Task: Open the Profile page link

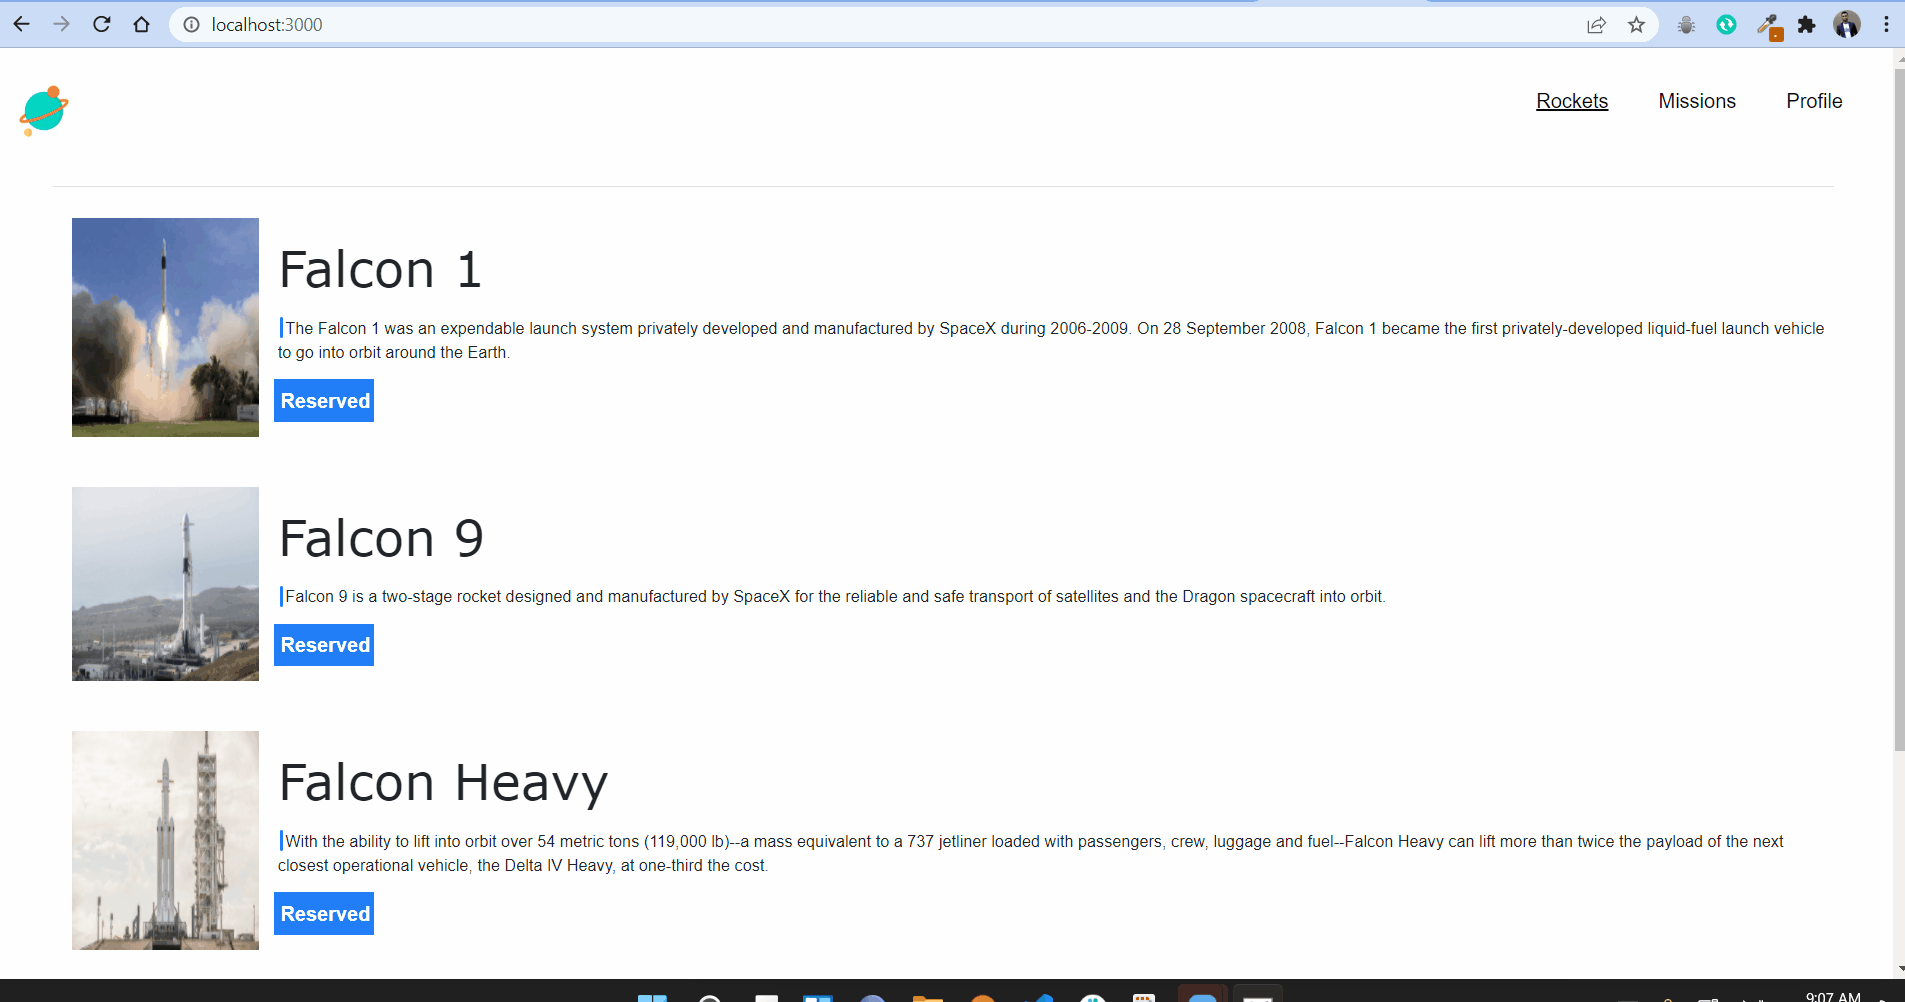Action: coord(1814,101)
